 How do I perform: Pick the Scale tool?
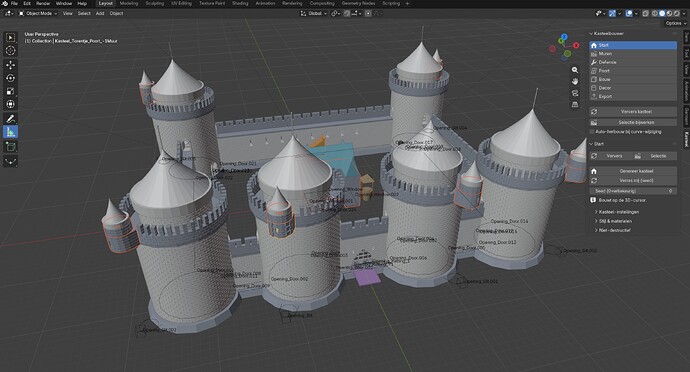11,92
